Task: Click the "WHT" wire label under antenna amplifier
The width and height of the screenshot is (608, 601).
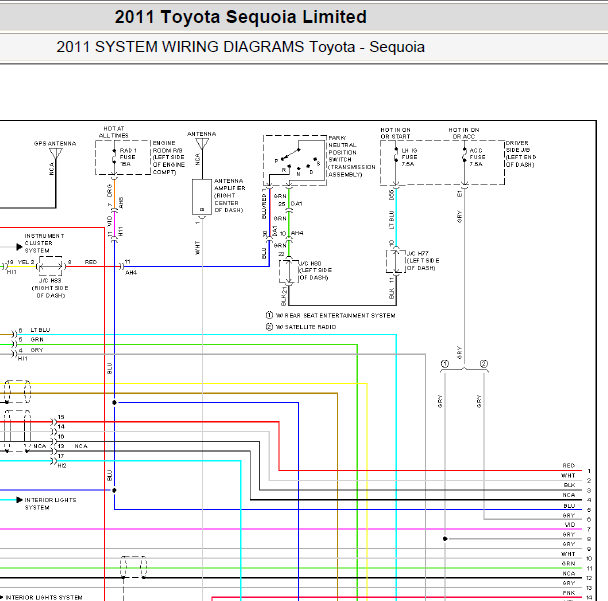Action: [x=198, y=247]
